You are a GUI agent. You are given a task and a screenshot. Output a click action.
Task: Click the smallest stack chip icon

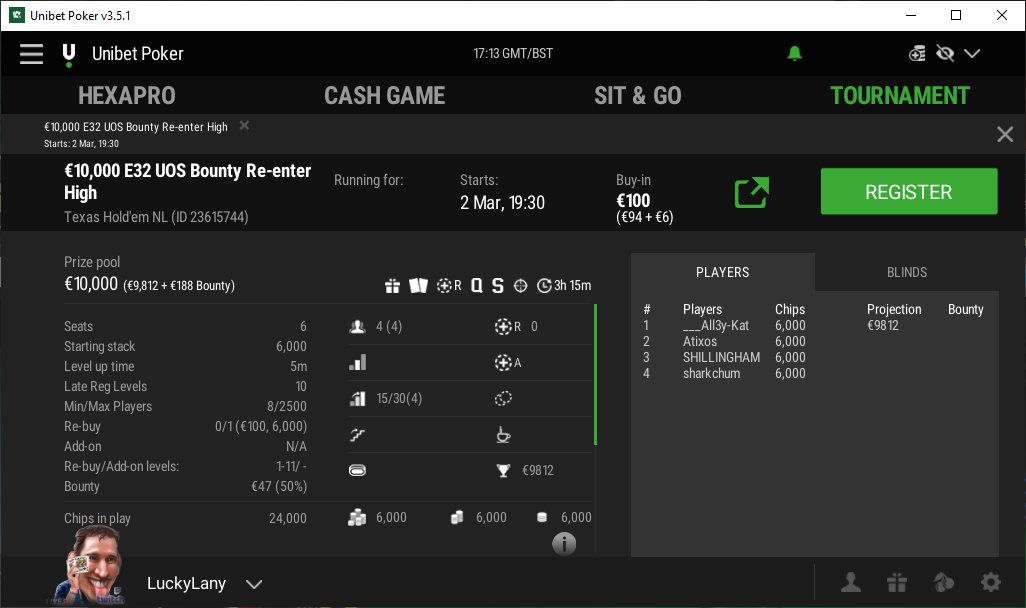tap(542, 518)
